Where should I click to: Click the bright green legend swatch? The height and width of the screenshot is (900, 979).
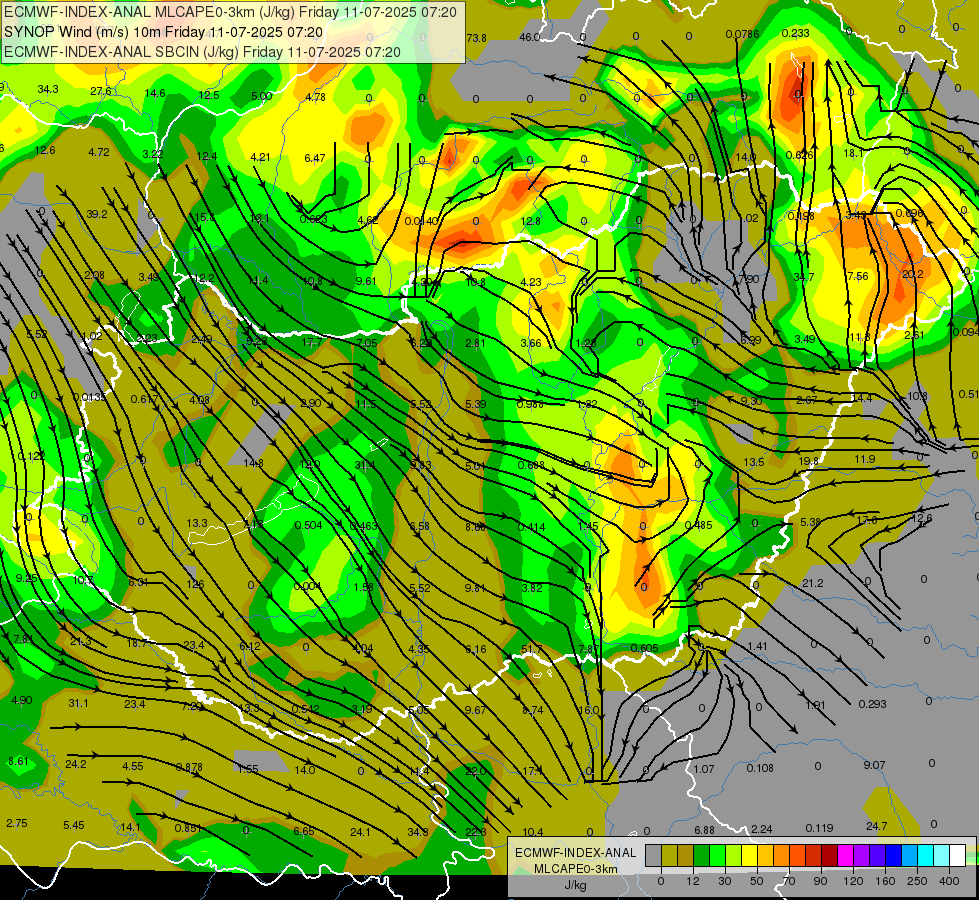(x=717, y=855)
